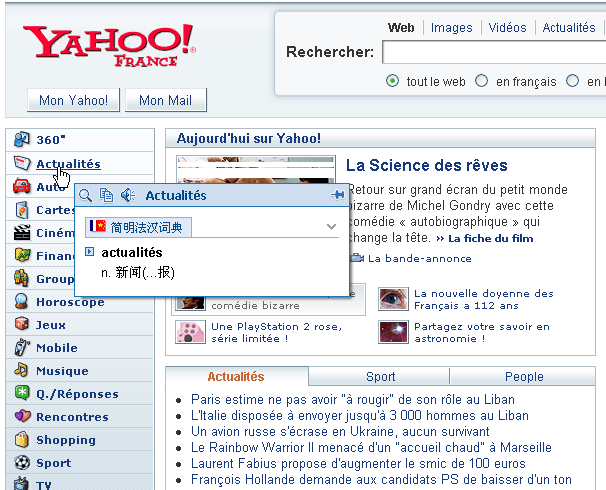
Task: Switch to the Vidéos search tab
Action: pyautogui.click(x=507, y=28)
